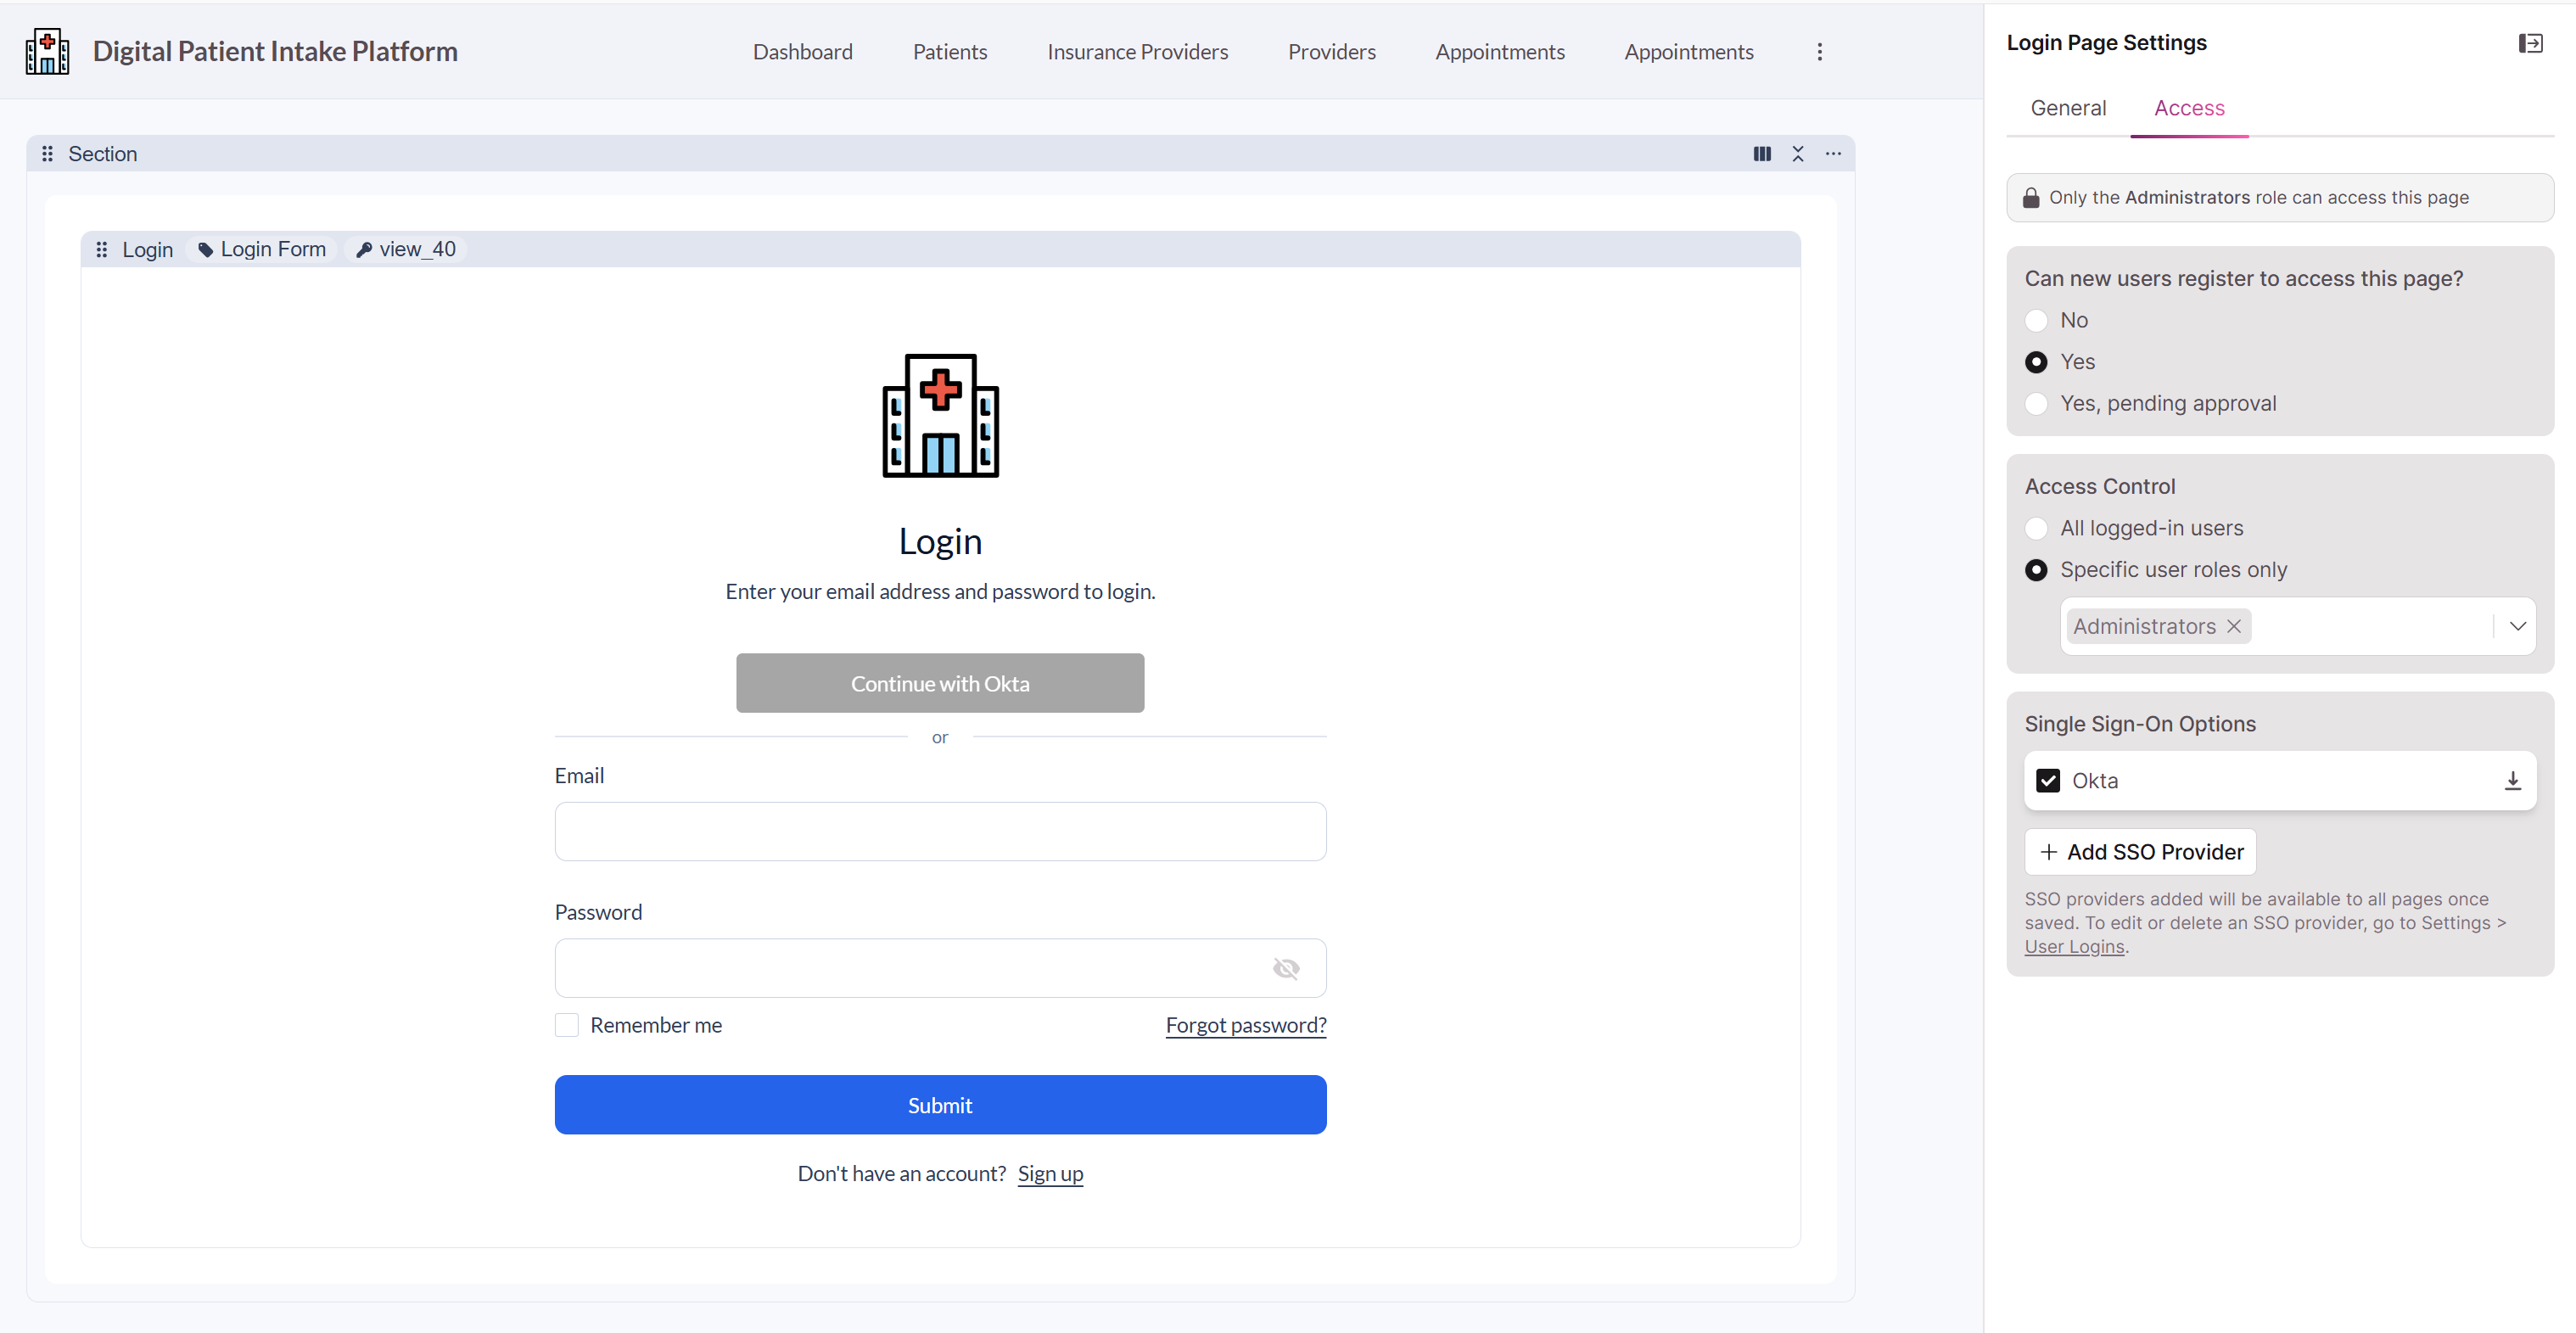
Task: Click the Add SSO Provider button
Action: (x=2140, y=852)
